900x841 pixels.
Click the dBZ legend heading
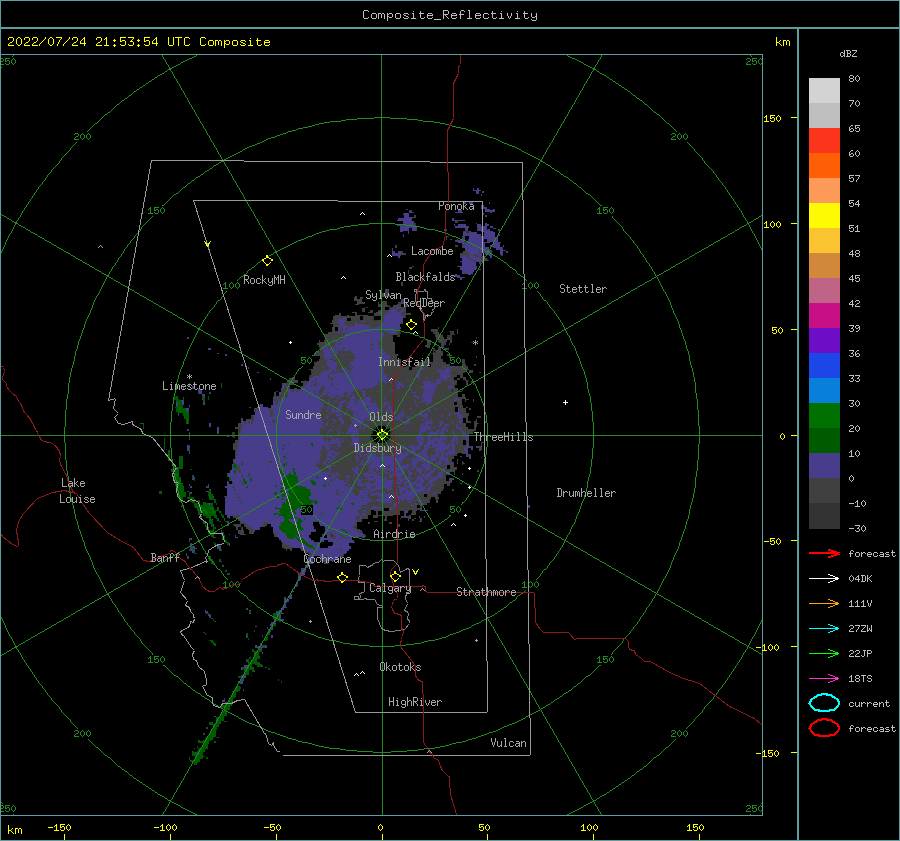848,54
